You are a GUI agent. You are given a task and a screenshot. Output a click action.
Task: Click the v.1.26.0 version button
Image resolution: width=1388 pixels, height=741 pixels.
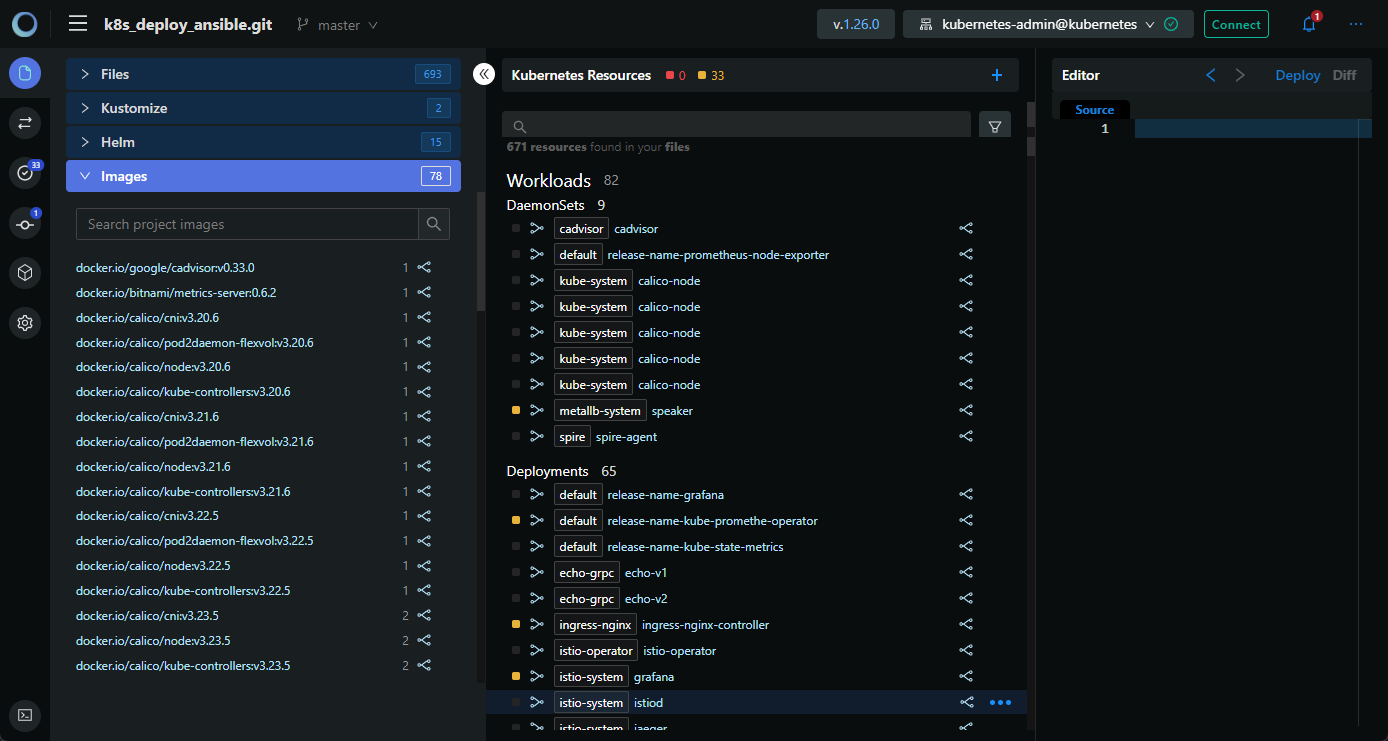[x=856, y=24]
